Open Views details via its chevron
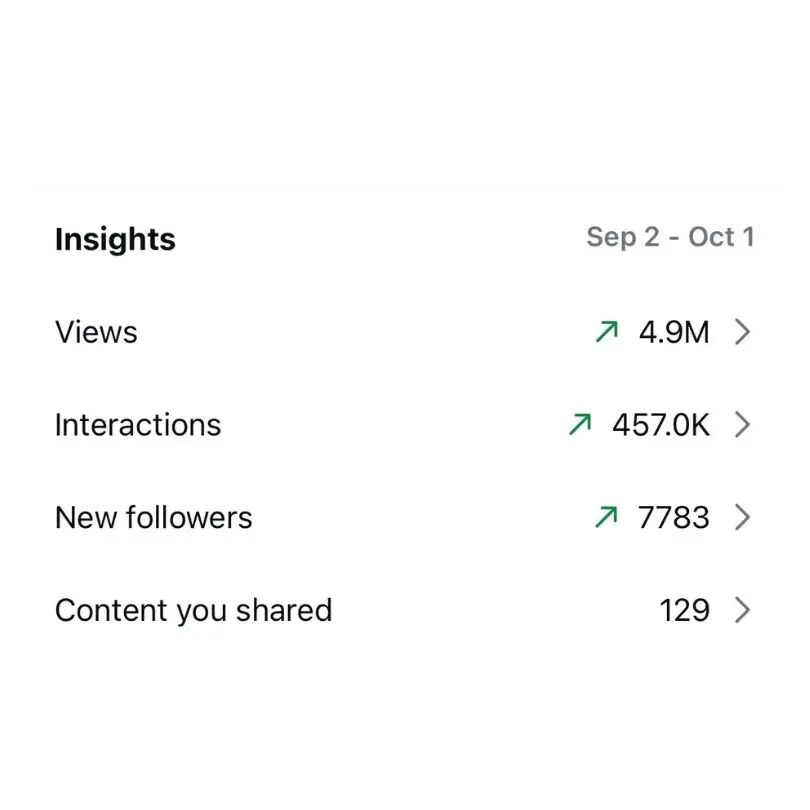 click(x=742, y=332)
